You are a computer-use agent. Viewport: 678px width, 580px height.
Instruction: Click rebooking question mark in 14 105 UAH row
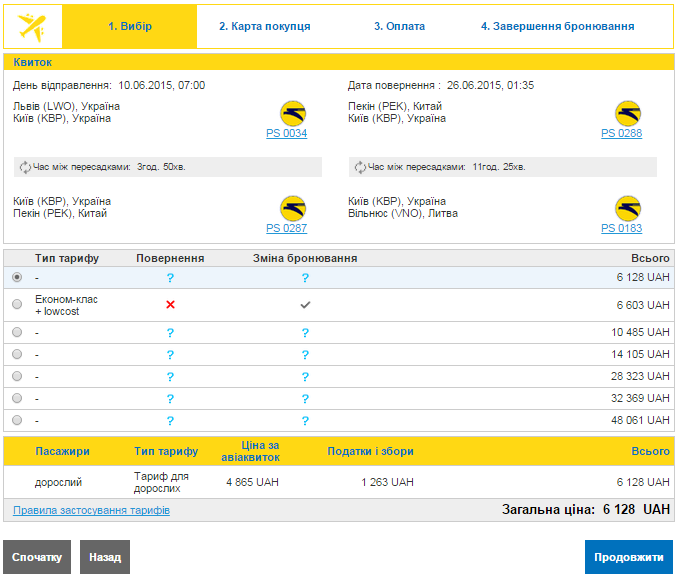coord(305,355)
